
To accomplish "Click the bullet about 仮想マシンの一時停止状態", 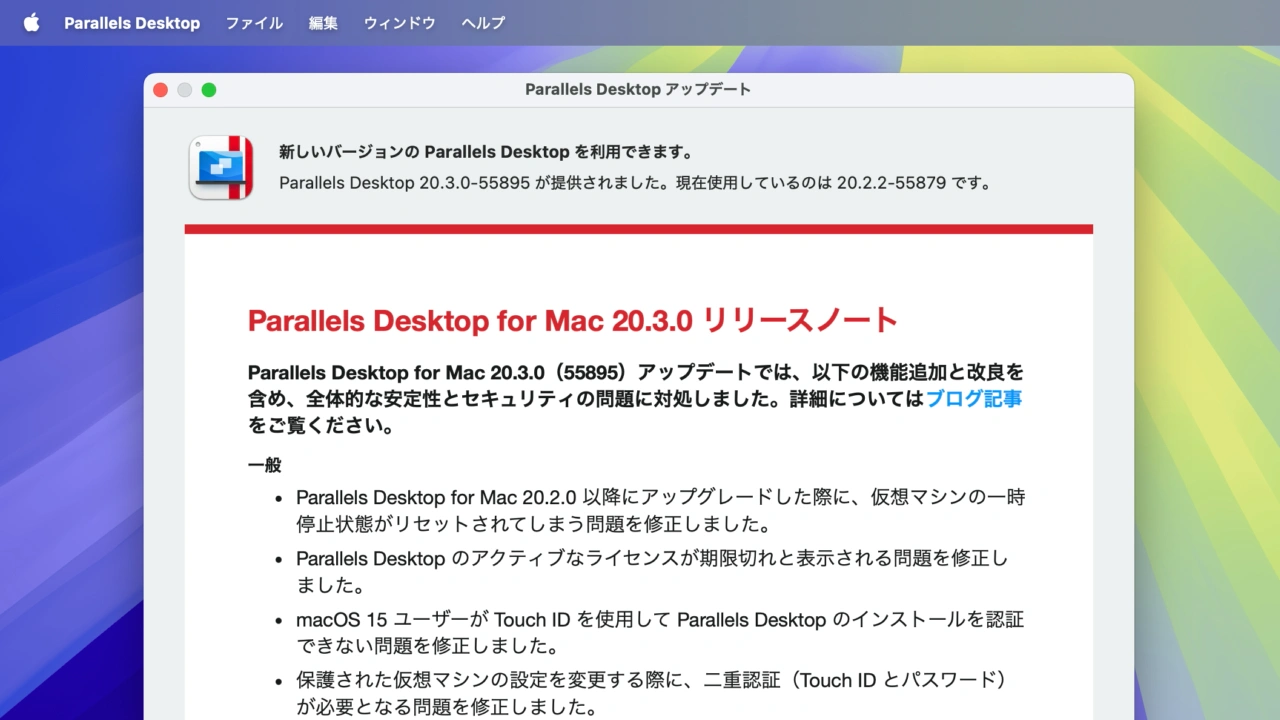I will [x=660, y=510].
